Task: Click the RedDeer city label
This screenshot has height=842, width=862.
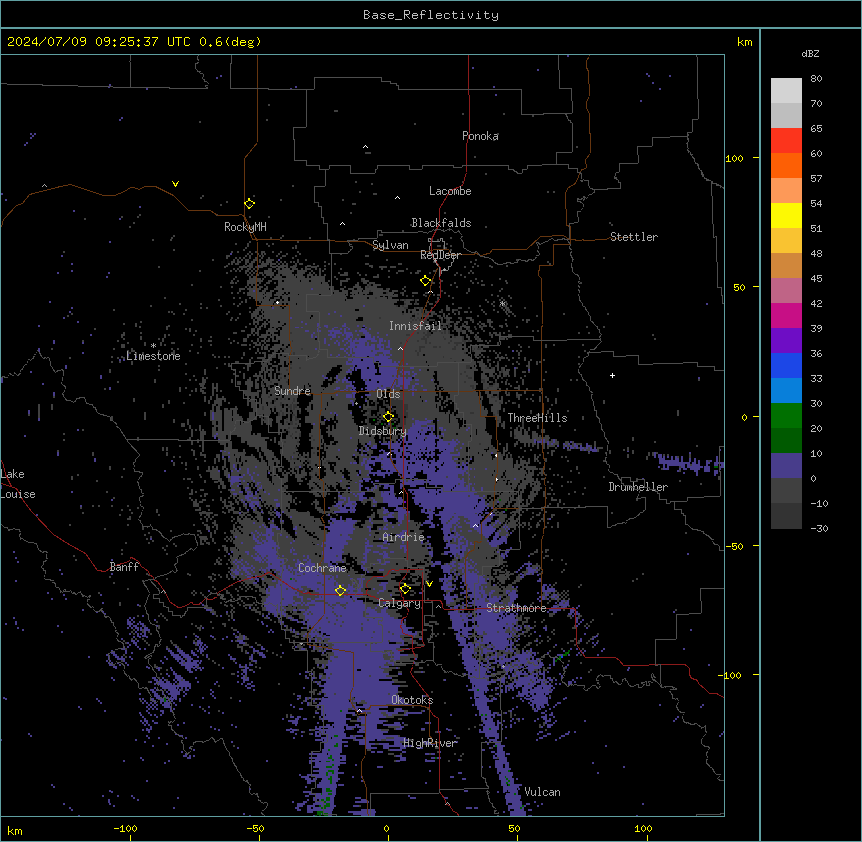Action: point(440,255)
